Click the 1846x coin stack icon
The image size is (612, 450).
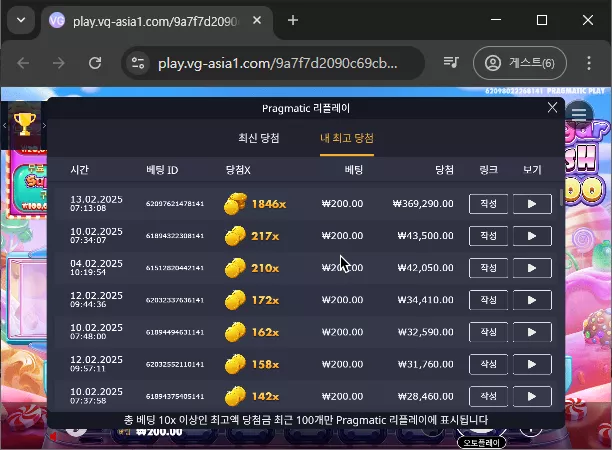click(235, 204)
